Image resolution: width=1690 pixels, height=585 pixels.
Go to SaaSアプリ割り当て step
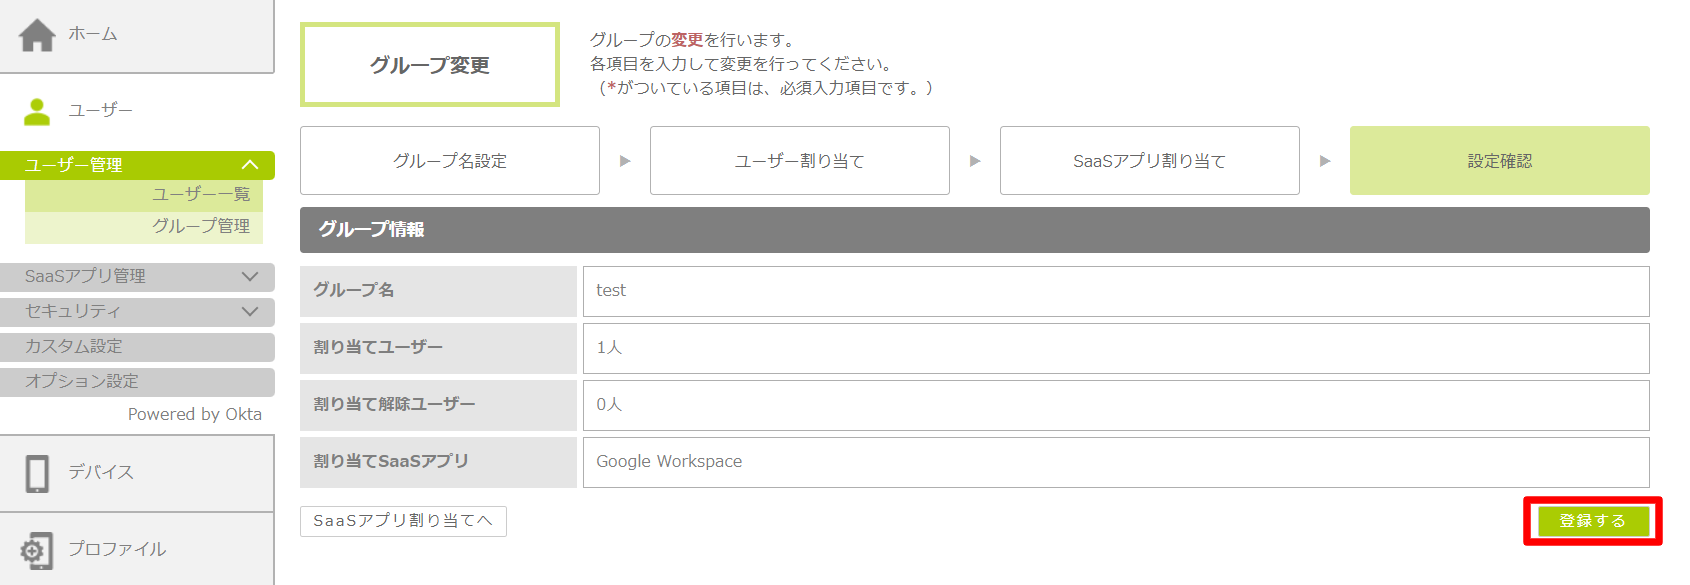click(x=1149, y=161)
